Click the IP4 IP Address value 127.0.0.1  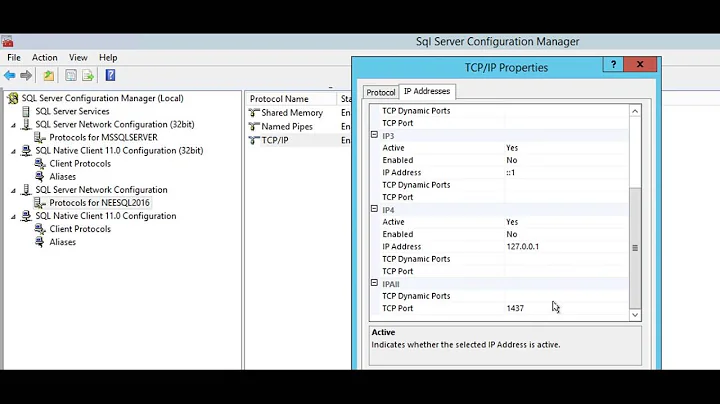[x=523, y=247]
